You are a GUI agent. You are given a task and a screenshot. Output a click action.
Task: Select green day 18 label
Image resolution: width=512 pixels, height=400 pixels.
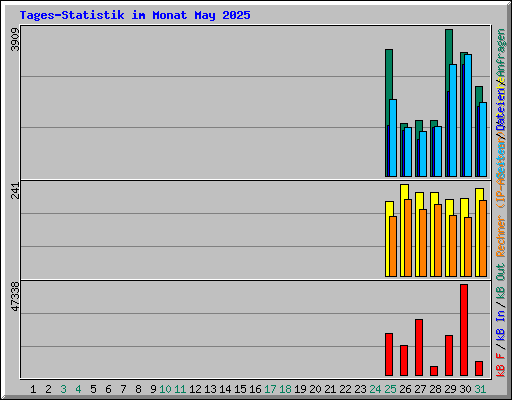tap(285, 389)
